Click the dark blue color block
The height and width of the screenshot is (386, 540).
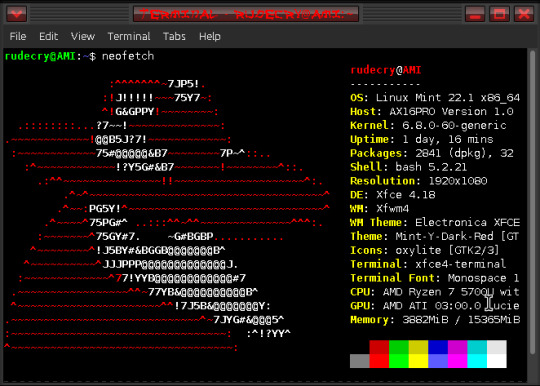coord(438,347)
